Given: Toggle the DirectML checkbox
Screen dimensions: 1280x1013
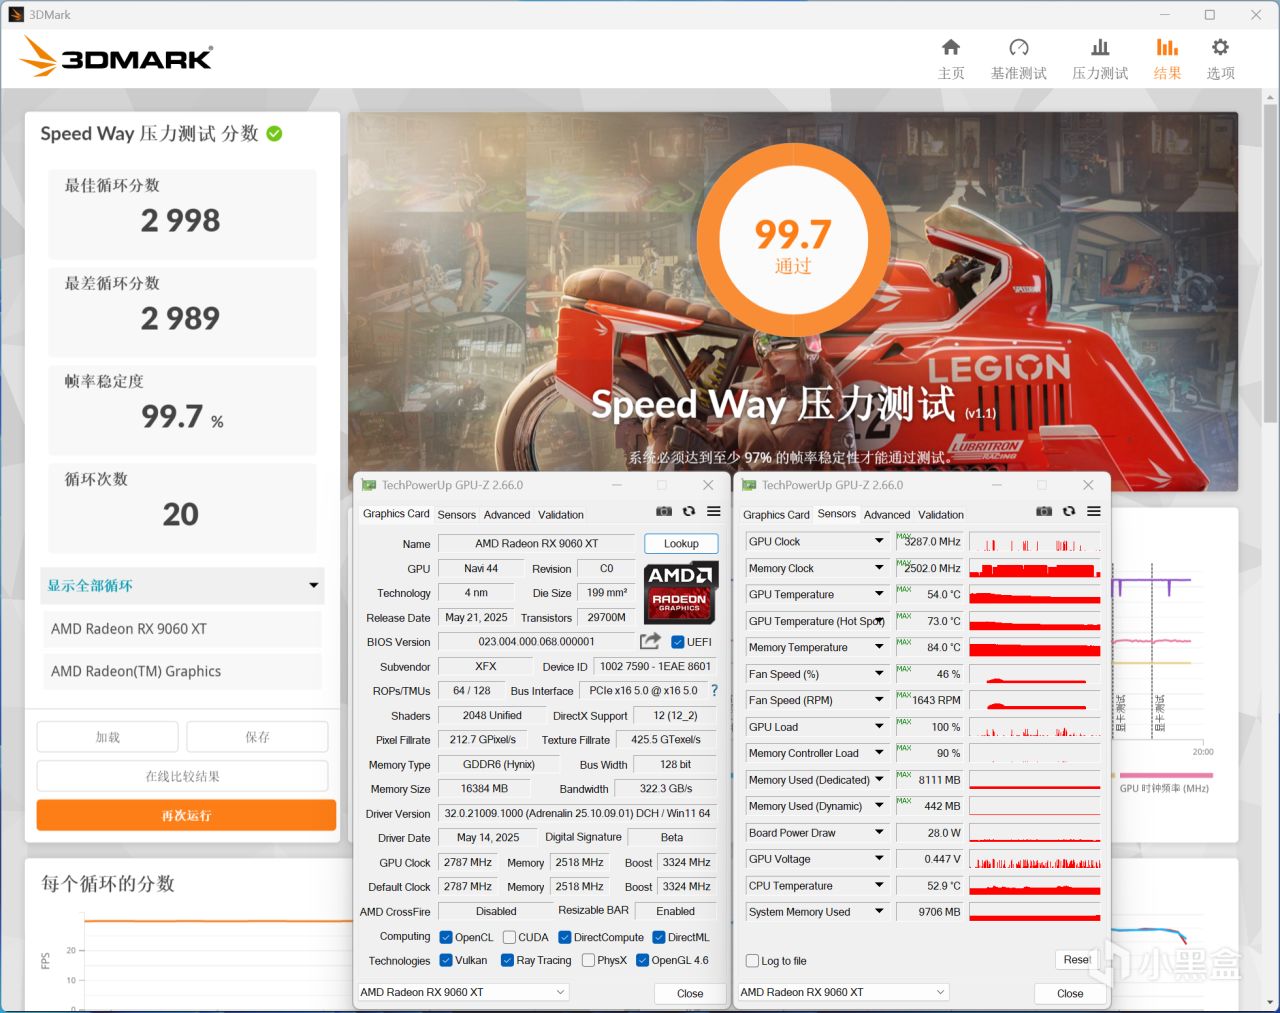Looking at the screenshot, I should (x=659, y=937).
